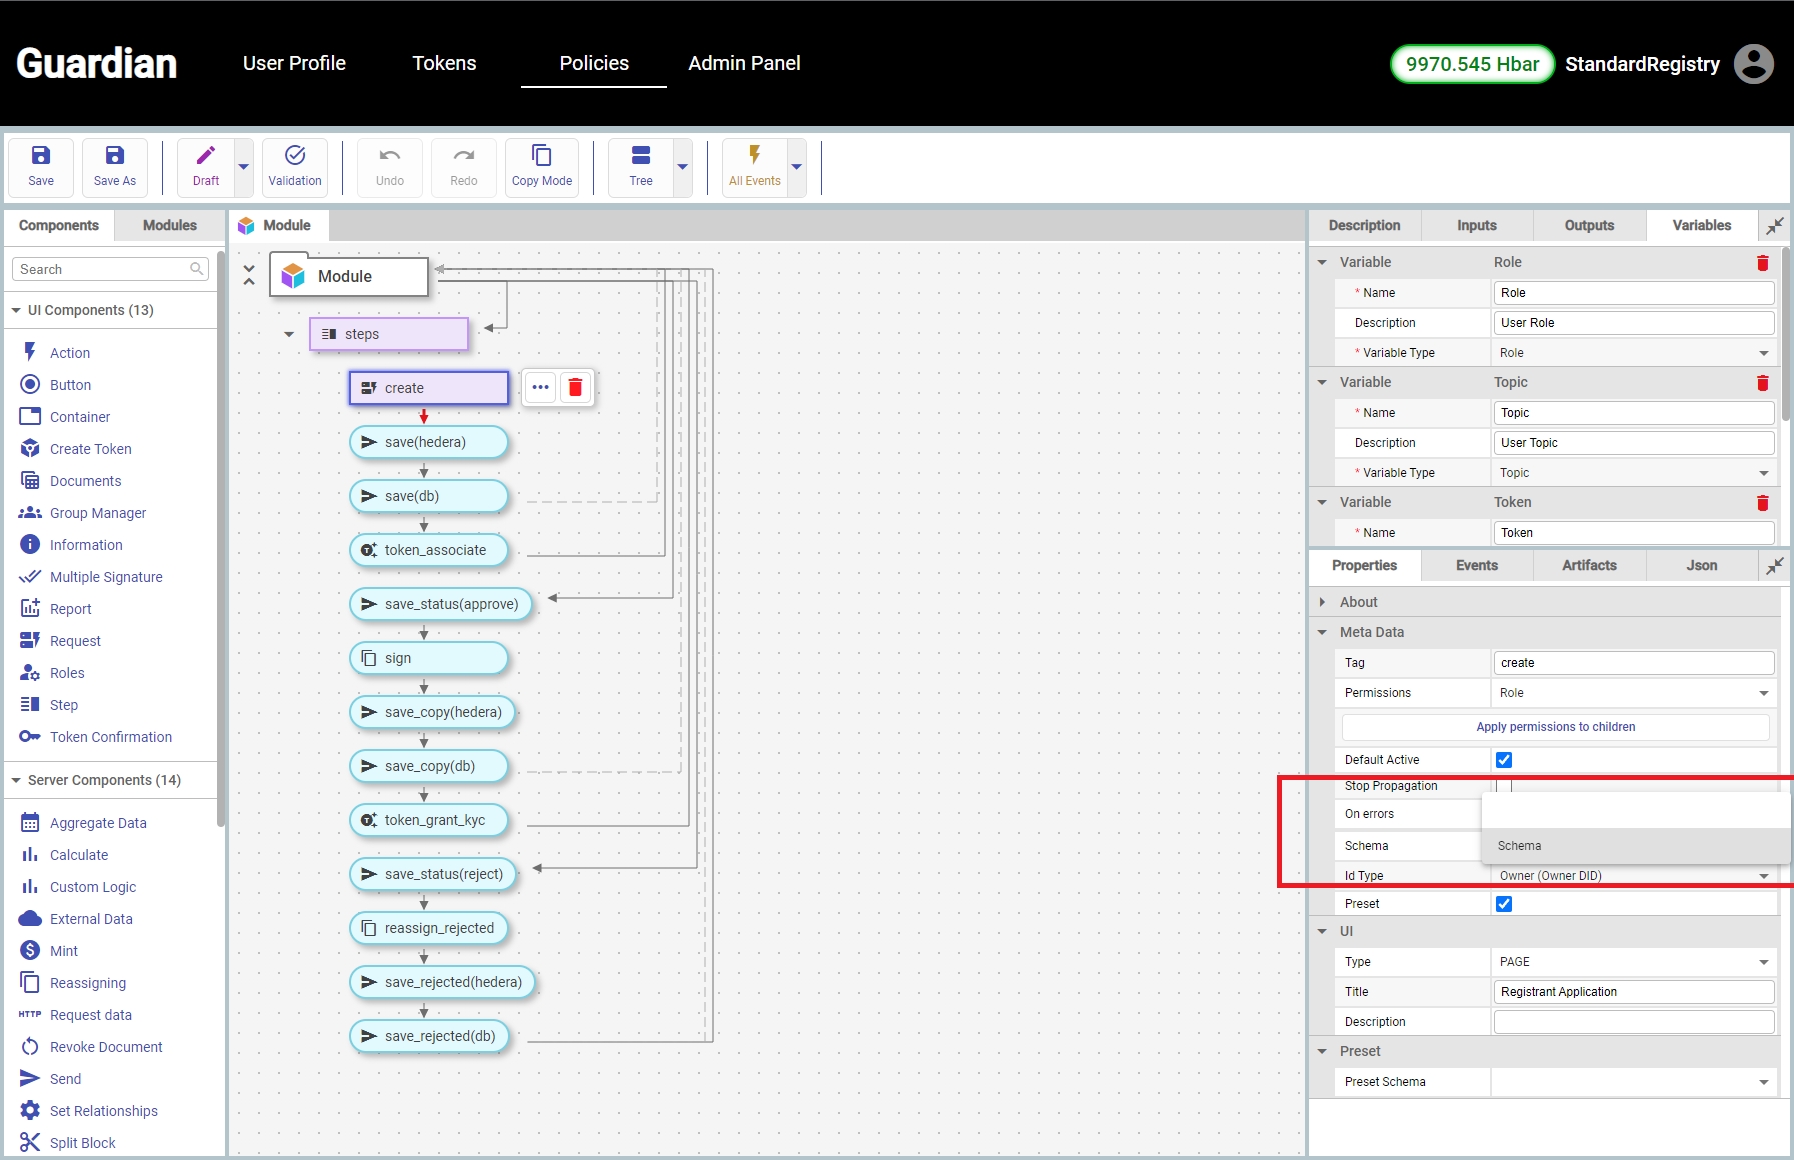This screenshot has height=1160, width=1794.
Task: Expand the About section
Action: pos(1322,602)
